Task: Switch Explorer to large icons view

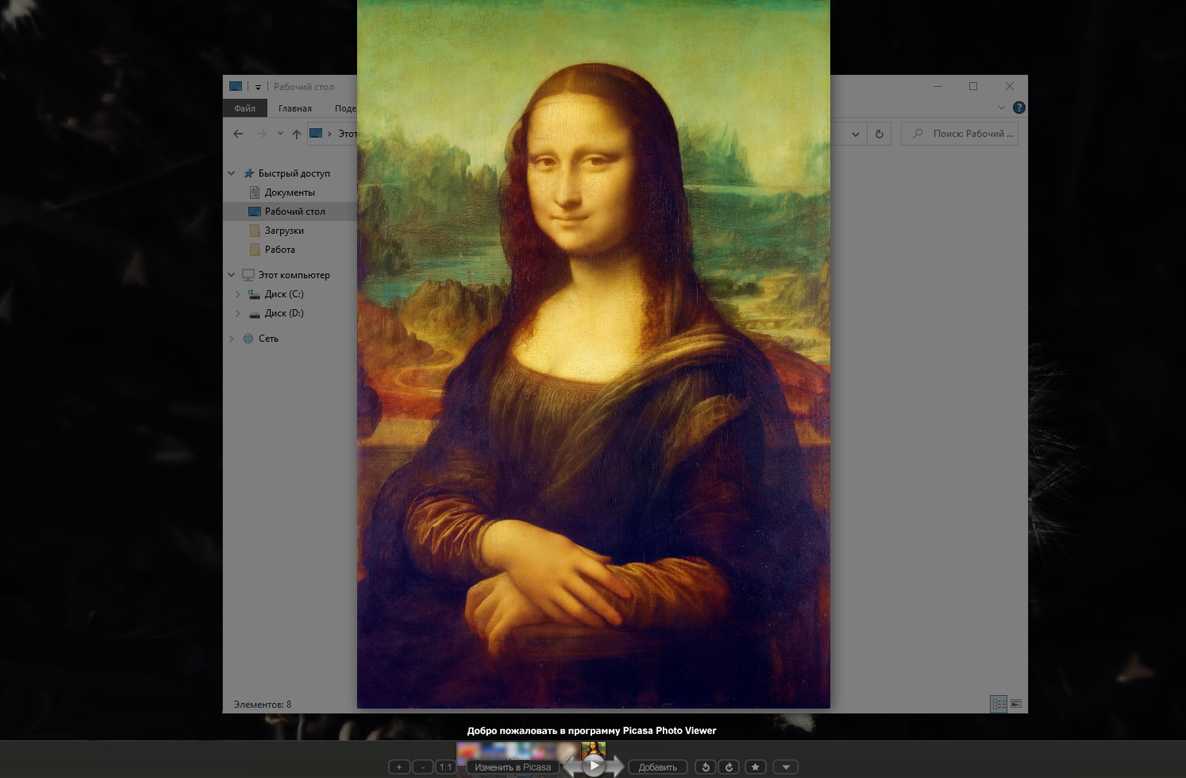Action: (1016, 704)
